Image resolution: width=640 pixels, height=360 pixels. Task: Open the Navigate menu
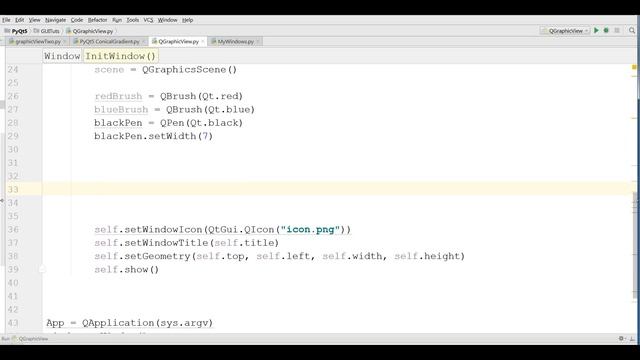pyautogui.click(x=56, y=20)
